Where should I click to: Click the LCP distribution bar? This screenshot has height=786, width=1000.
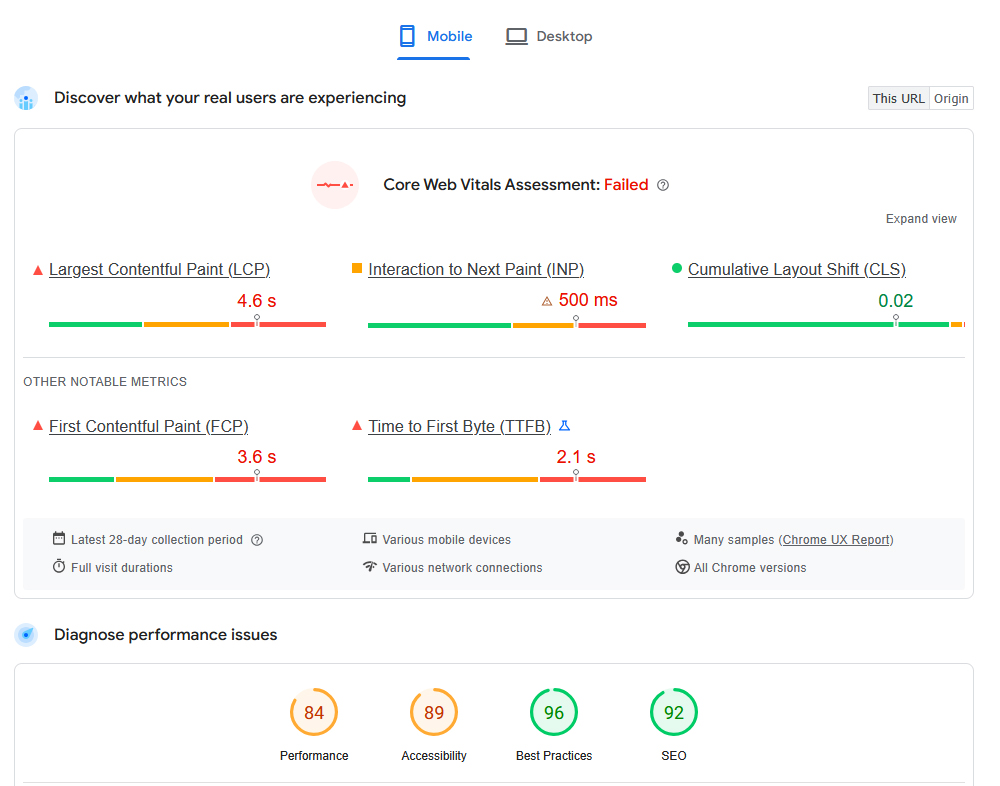coord(187,324)
